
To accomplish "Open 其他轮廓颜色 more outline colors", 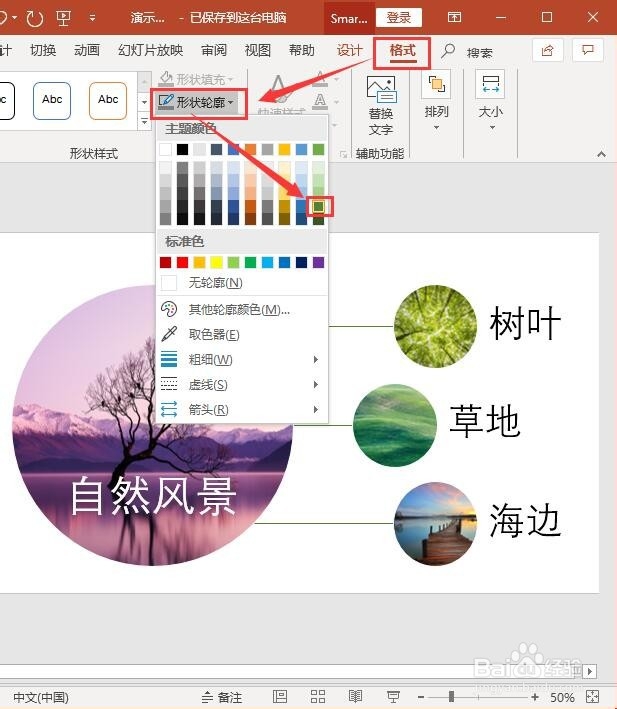I will 242,310.
